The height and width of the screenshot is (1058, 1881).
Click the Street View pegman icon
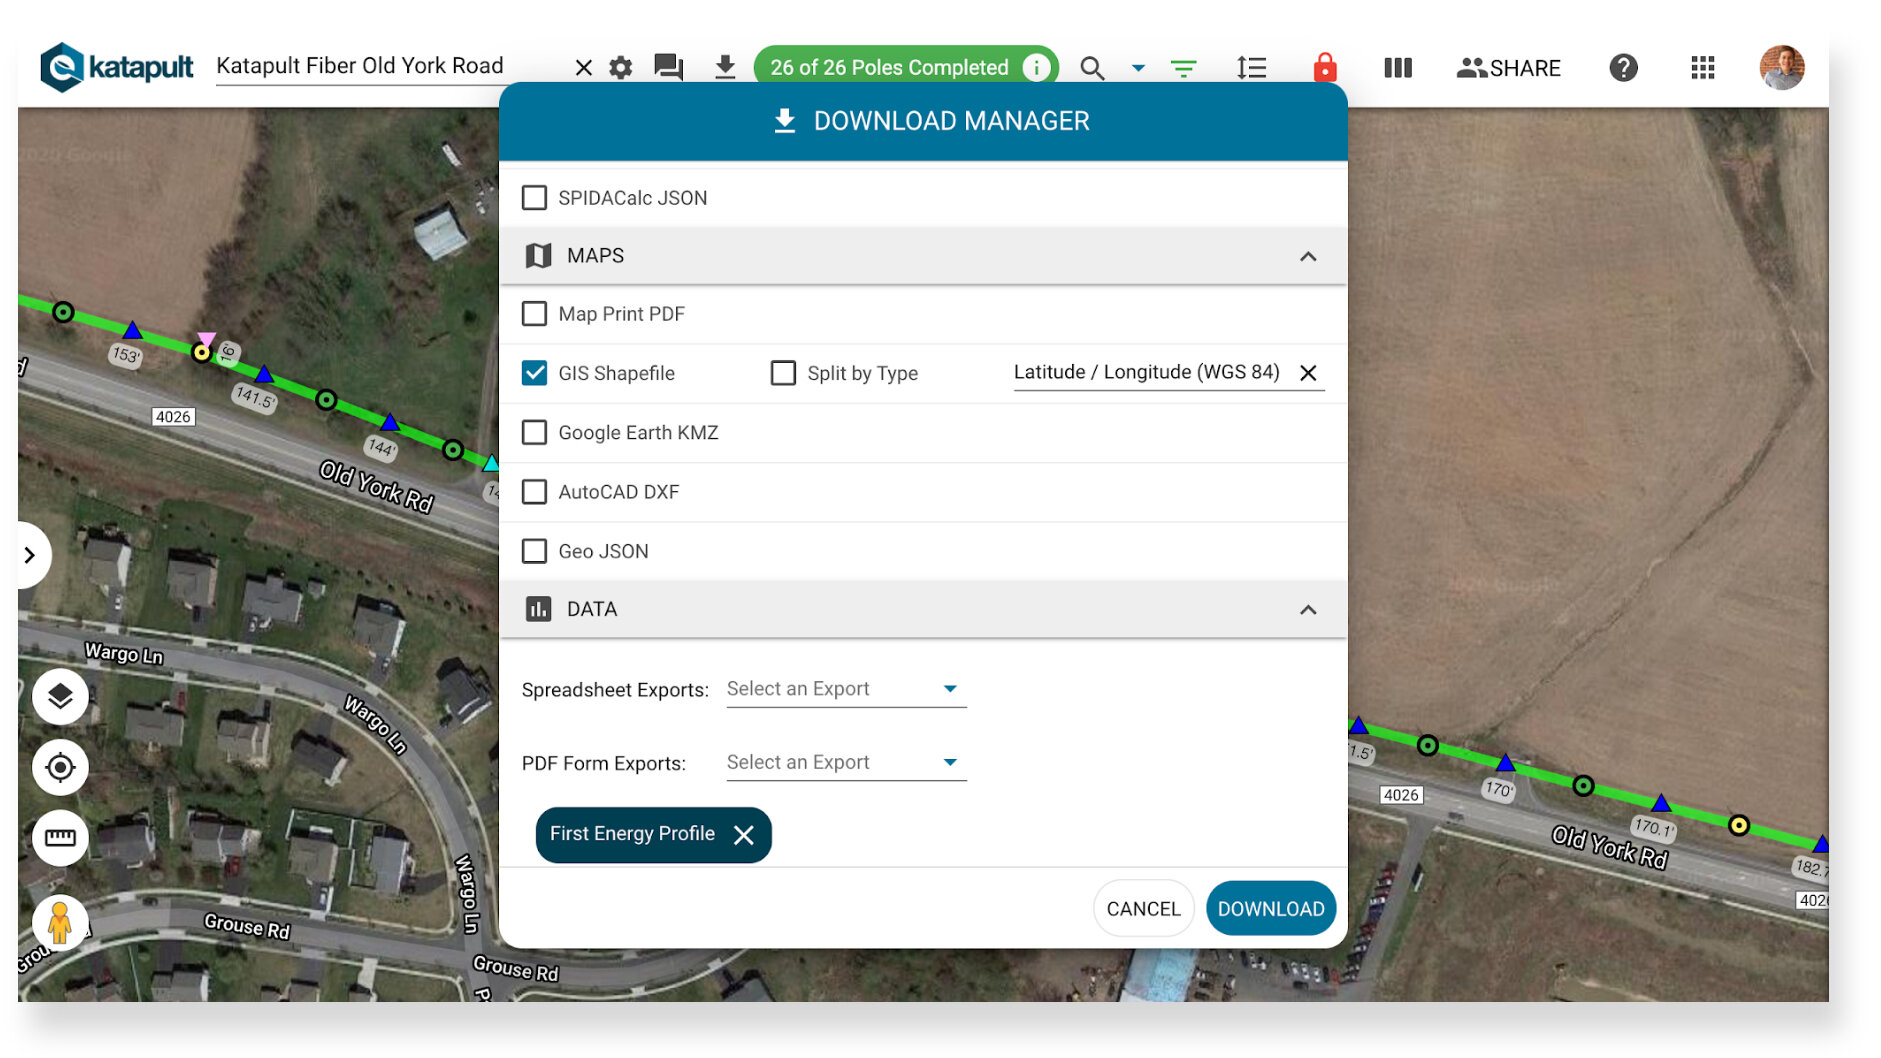(60, 922)
